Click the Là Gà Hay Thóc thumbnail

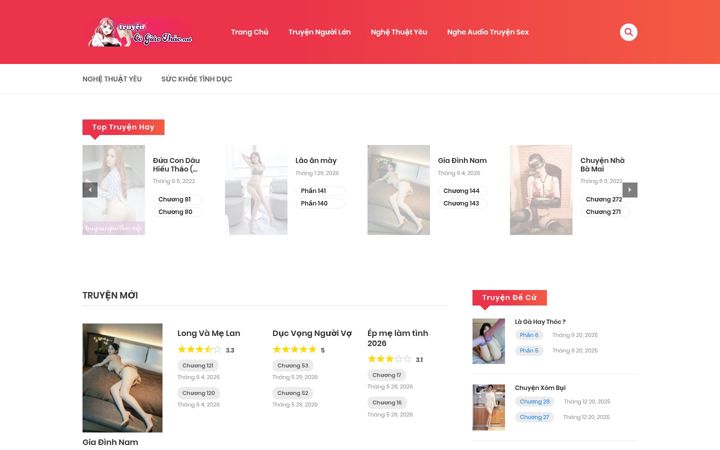[489, 341]
